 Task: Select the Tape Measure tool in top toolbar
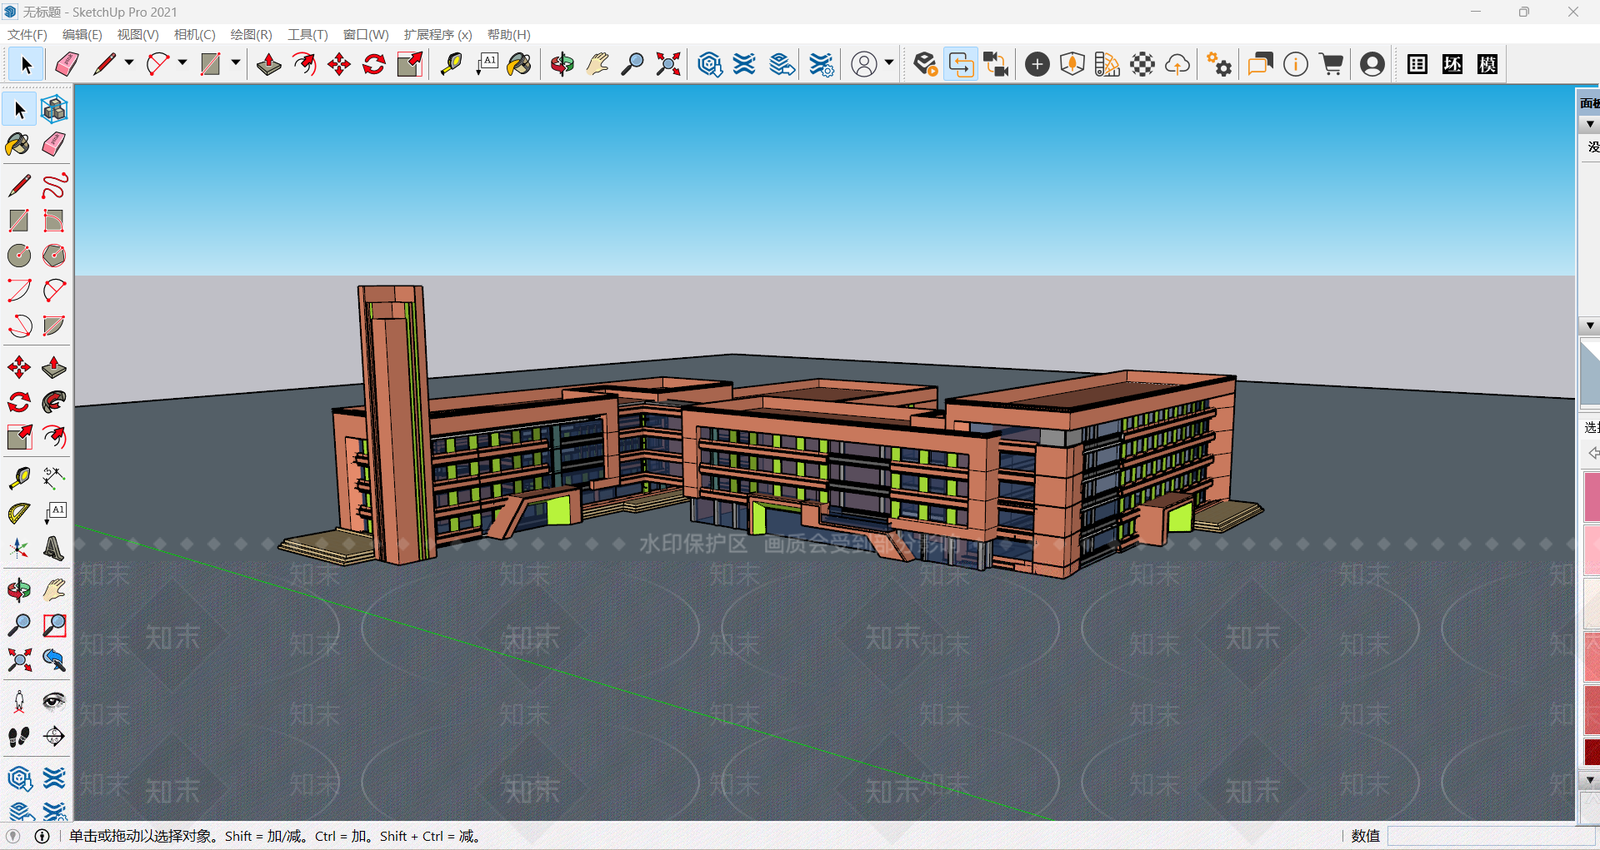coord(452,64)
